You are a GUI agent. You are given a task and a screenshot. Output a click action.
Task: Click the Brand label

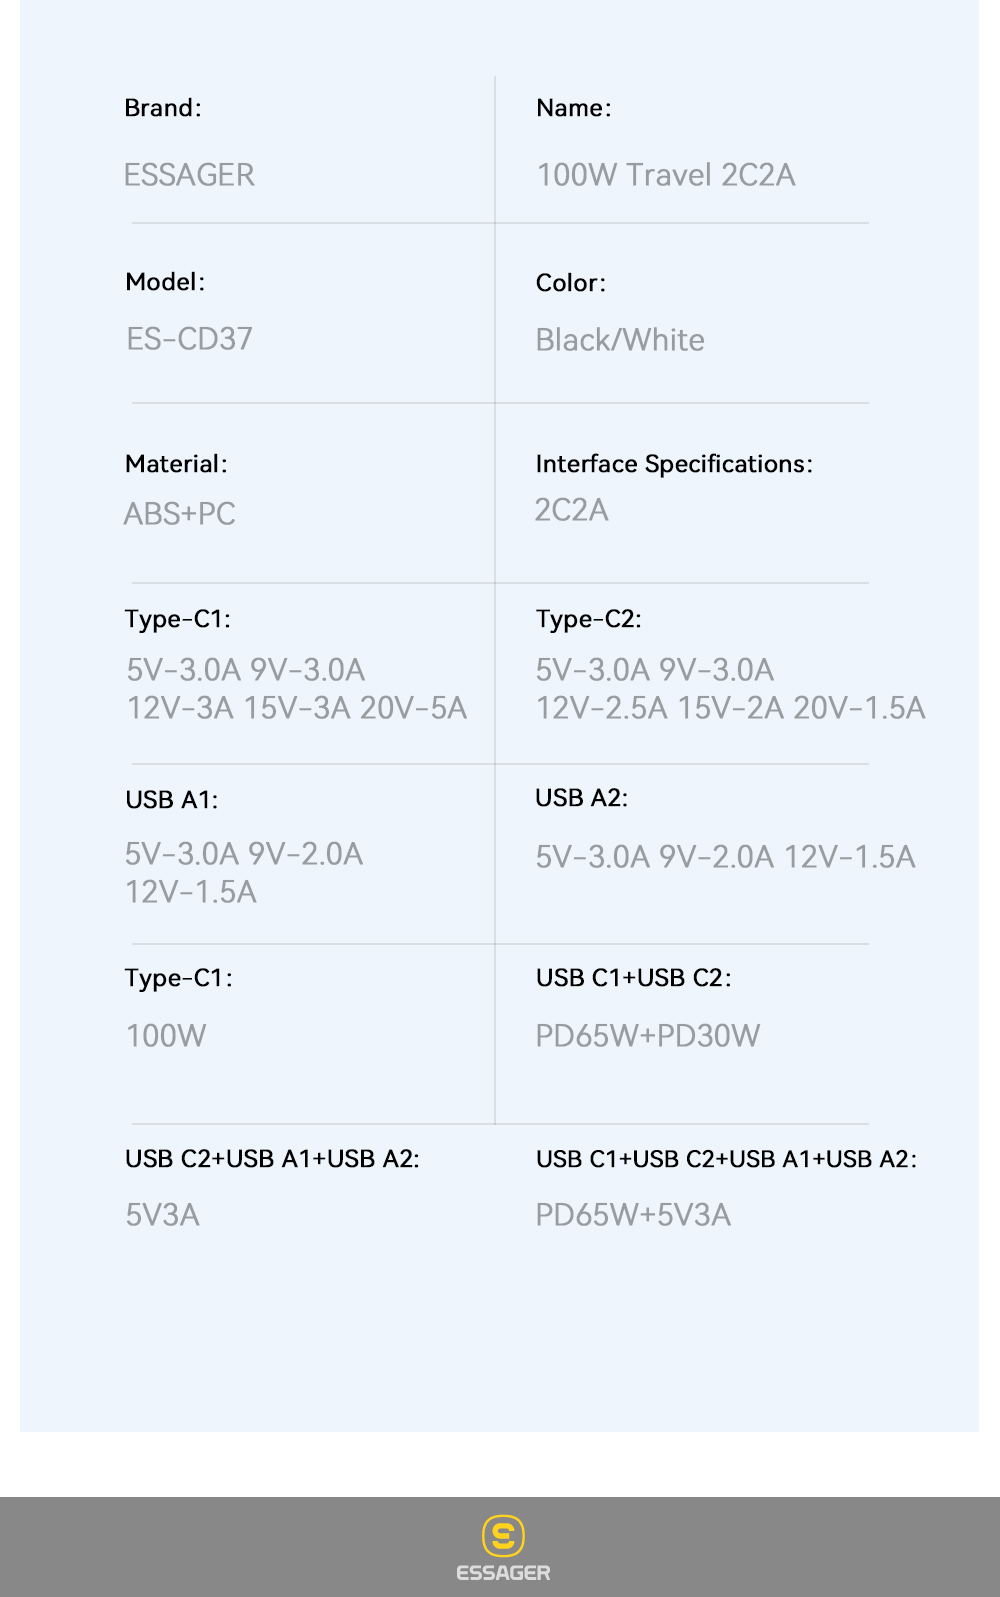162,108
